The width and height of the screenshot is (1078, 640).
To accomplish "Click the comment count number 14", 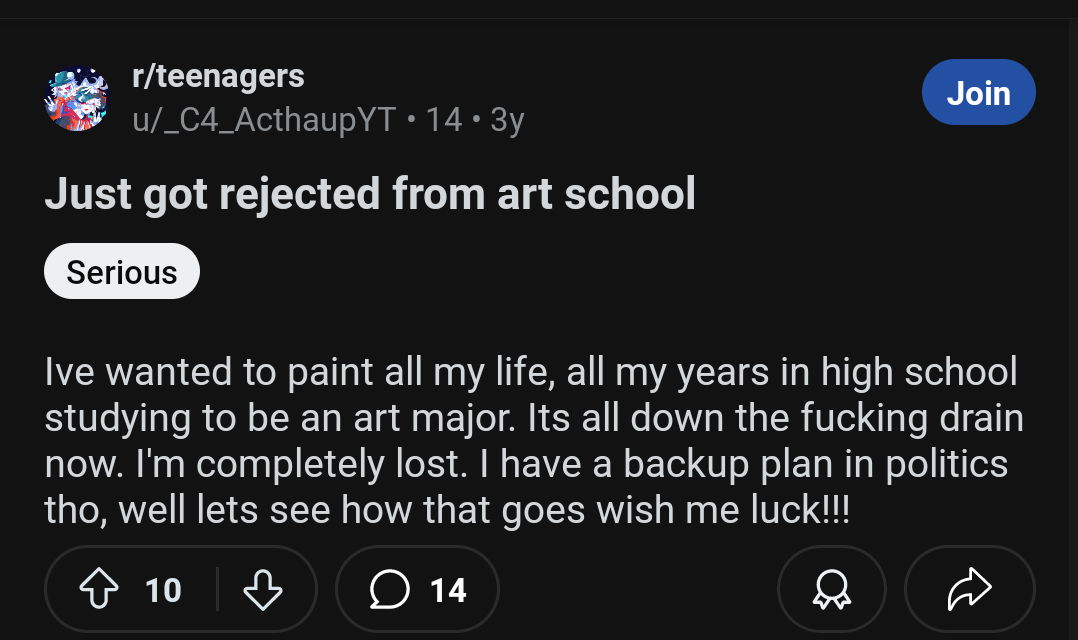I will pyautogui.click(x=448, y=590).
